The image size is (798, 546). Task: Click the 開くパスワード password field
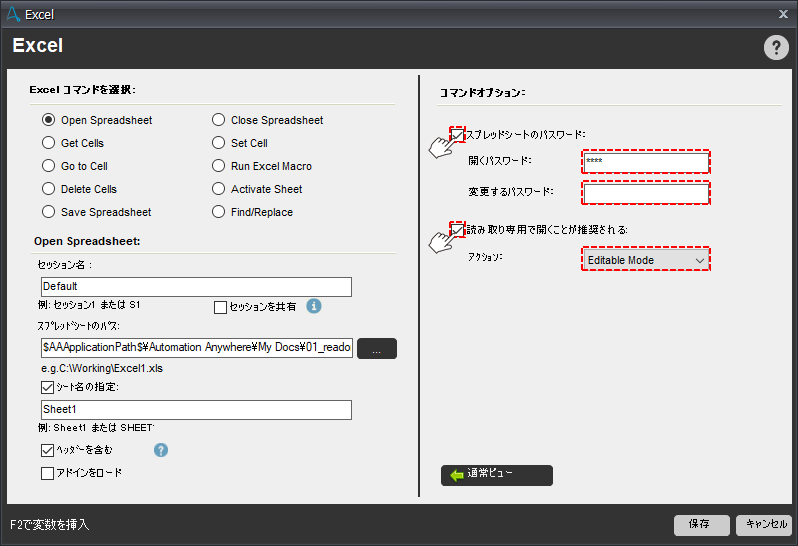646,162
